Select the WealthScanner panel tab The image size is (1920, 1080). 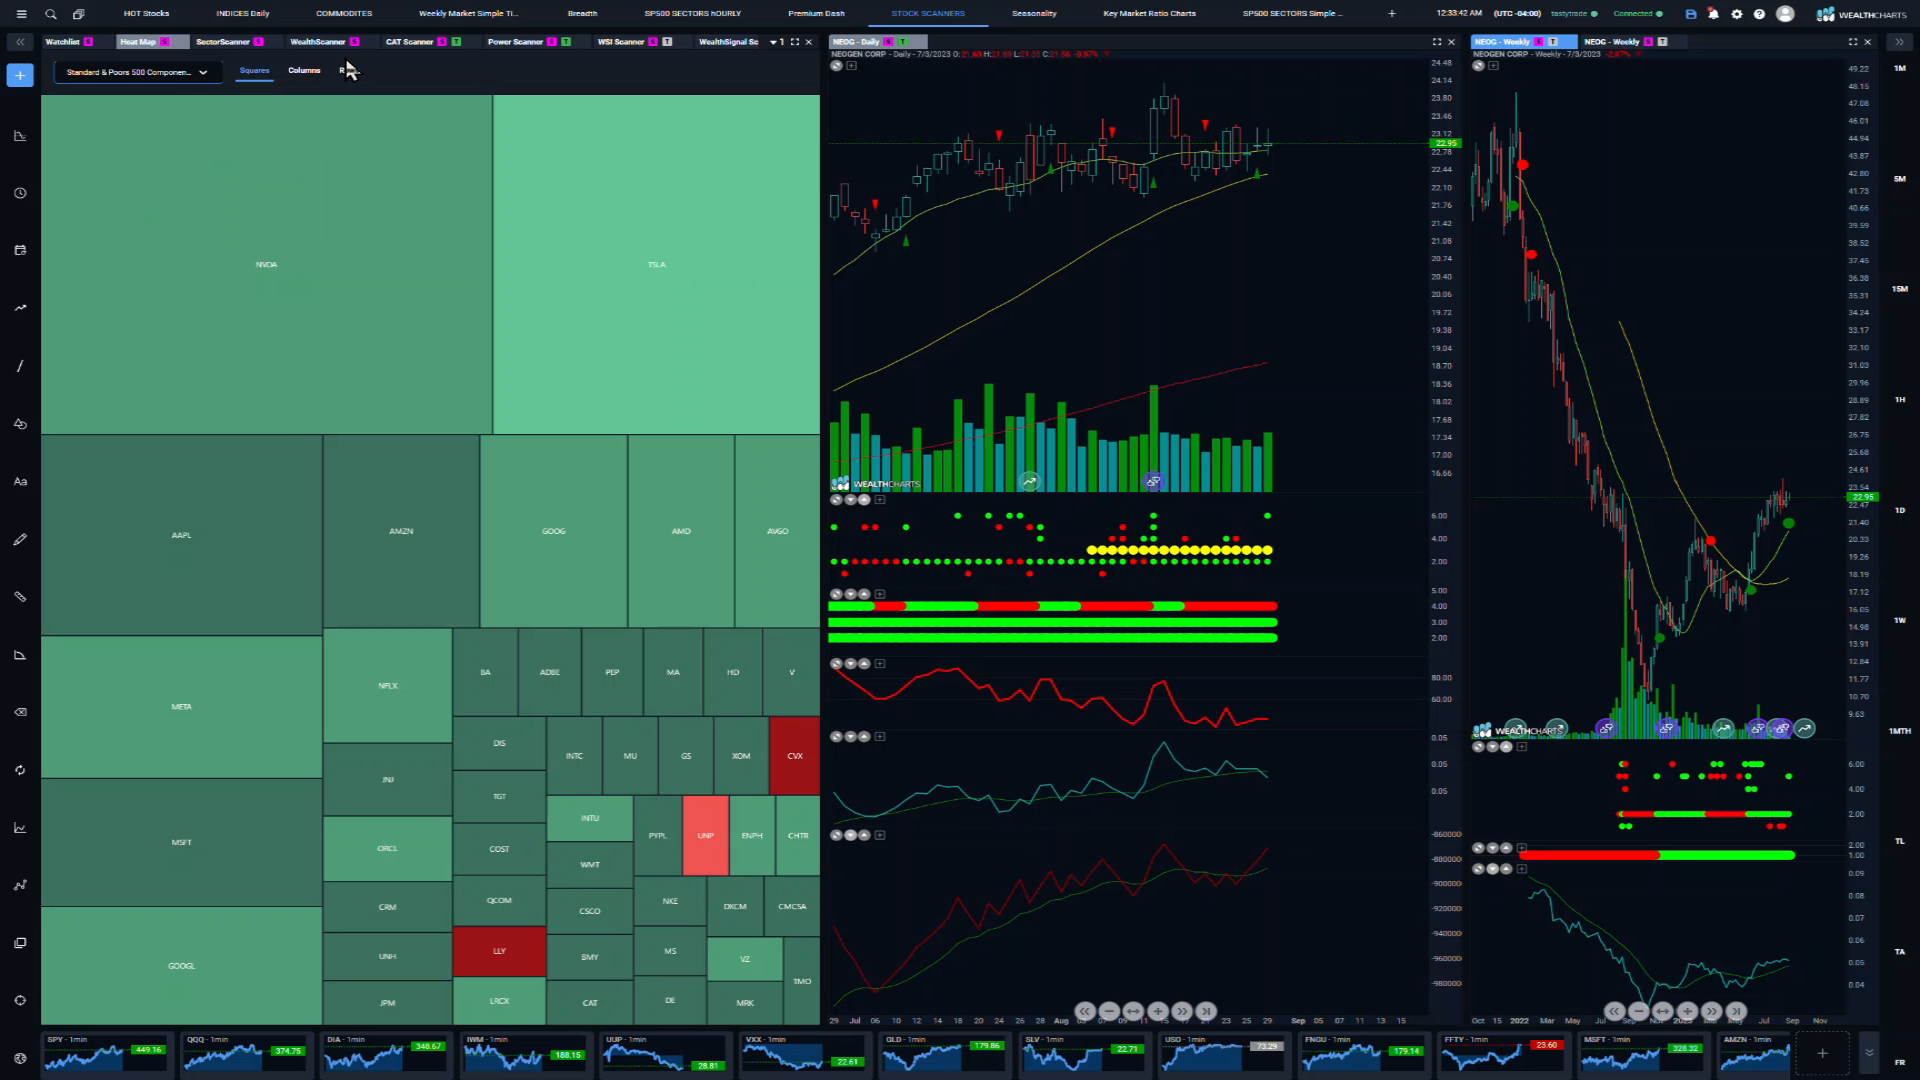(x=324, y=42)
